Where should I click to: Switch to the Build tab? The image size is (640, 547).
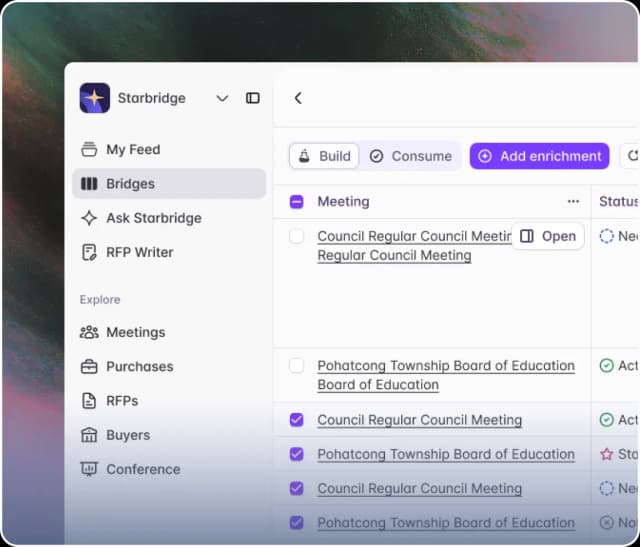324,156
